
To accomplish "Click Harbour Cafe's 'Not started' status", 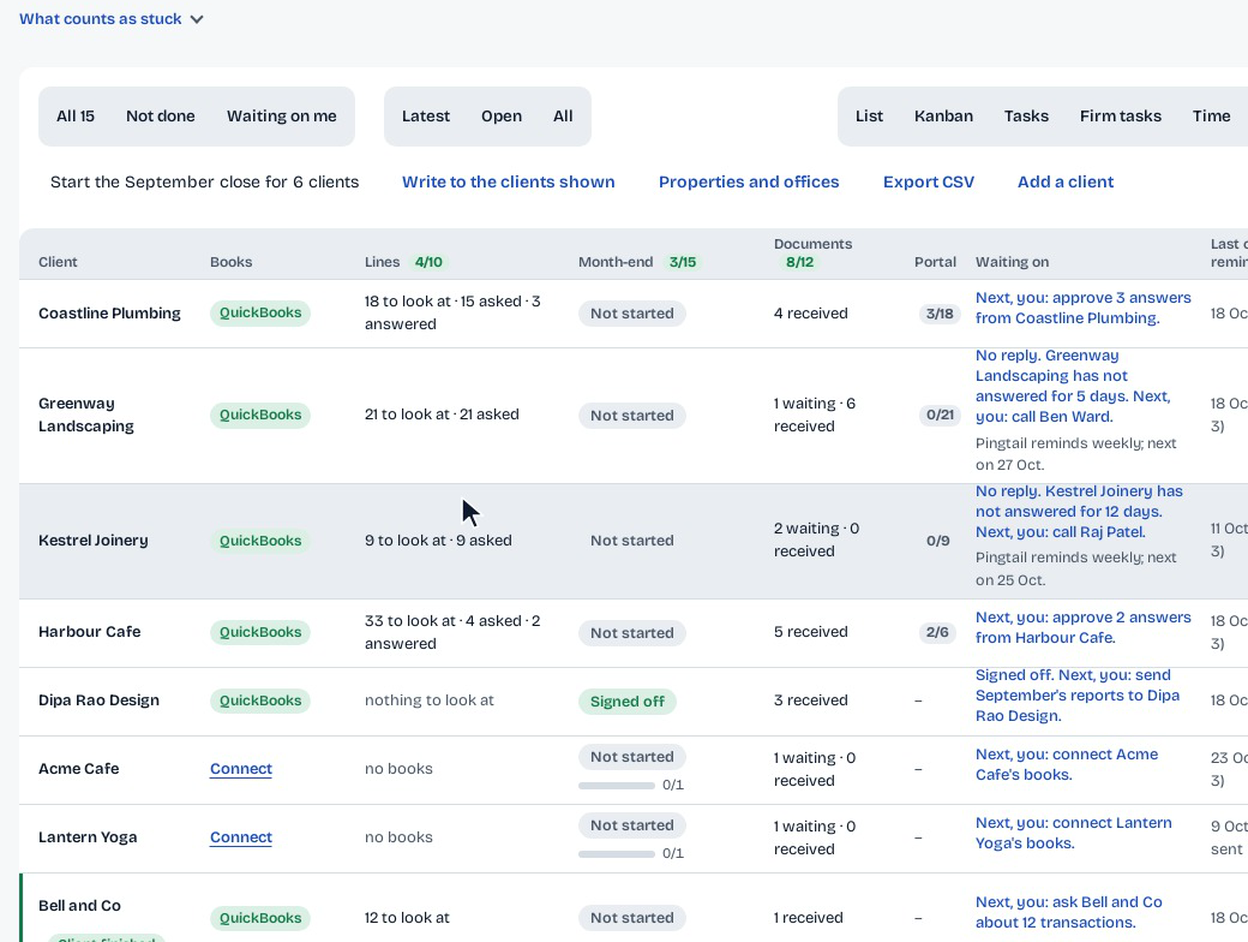I will point(632,633).
